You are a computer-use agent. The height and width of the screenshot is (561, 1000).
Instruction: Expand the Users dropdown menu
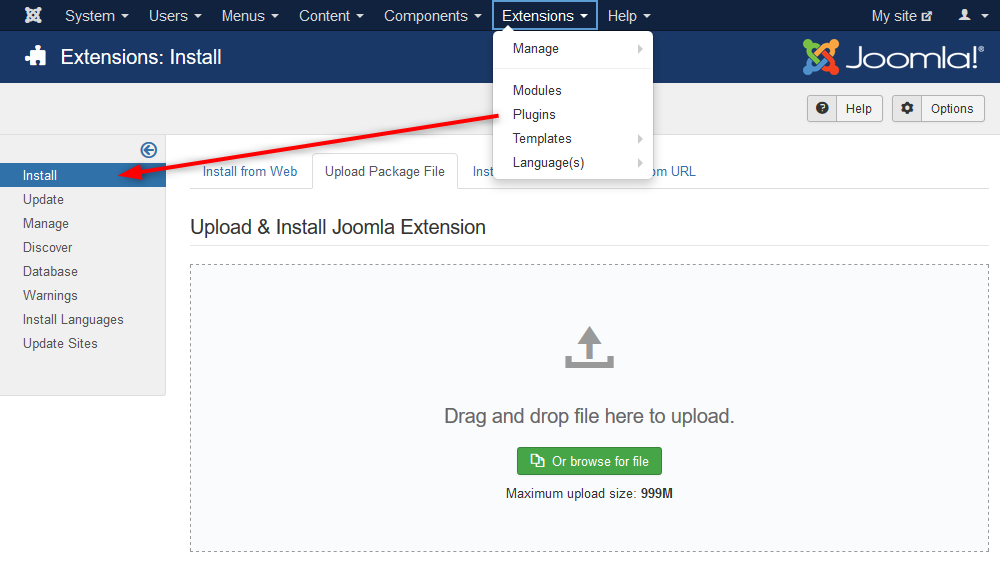tap(174, 16)
